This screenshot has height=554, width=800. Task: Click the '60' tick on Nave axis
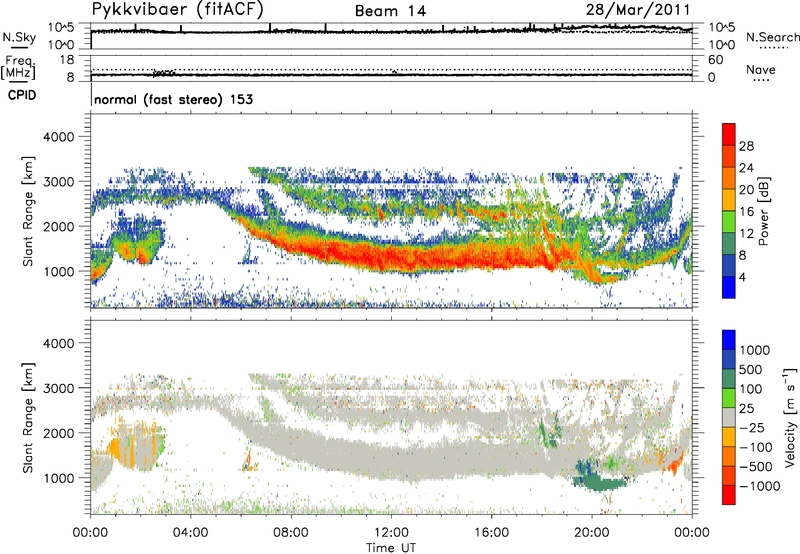click(715, 60)
